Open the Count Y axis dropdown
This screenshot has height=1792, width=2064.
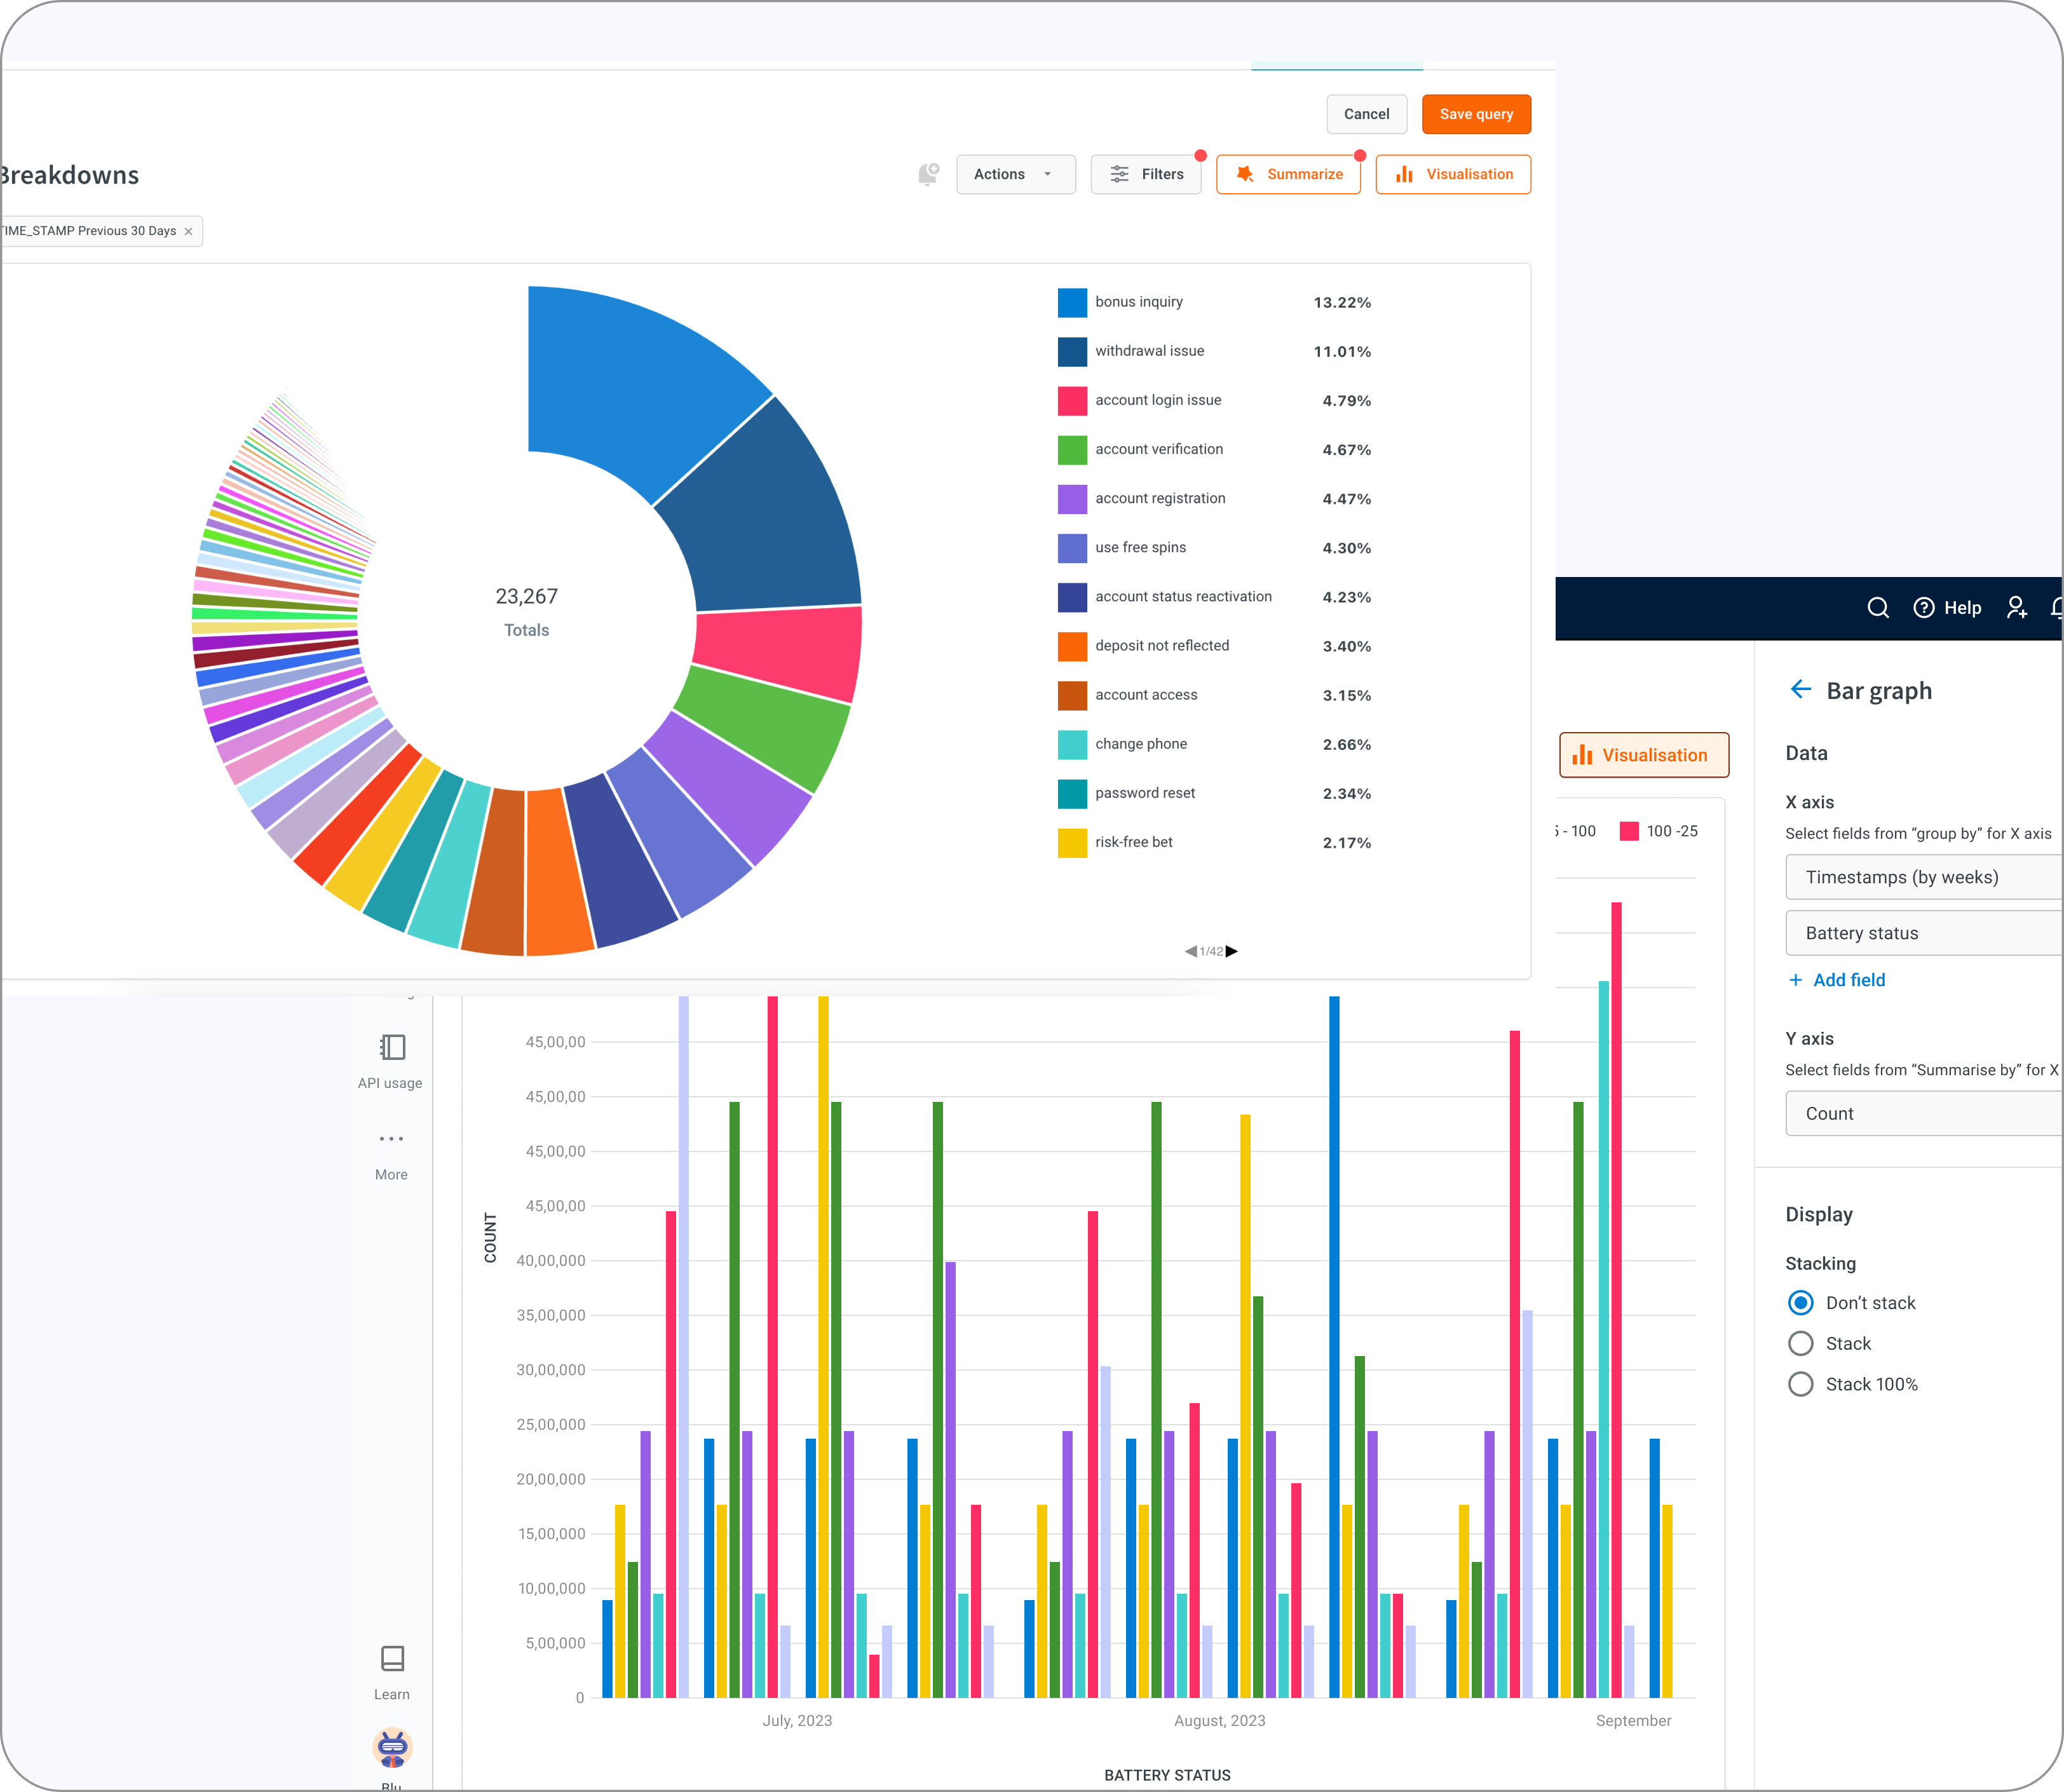pos(1920,1114)
